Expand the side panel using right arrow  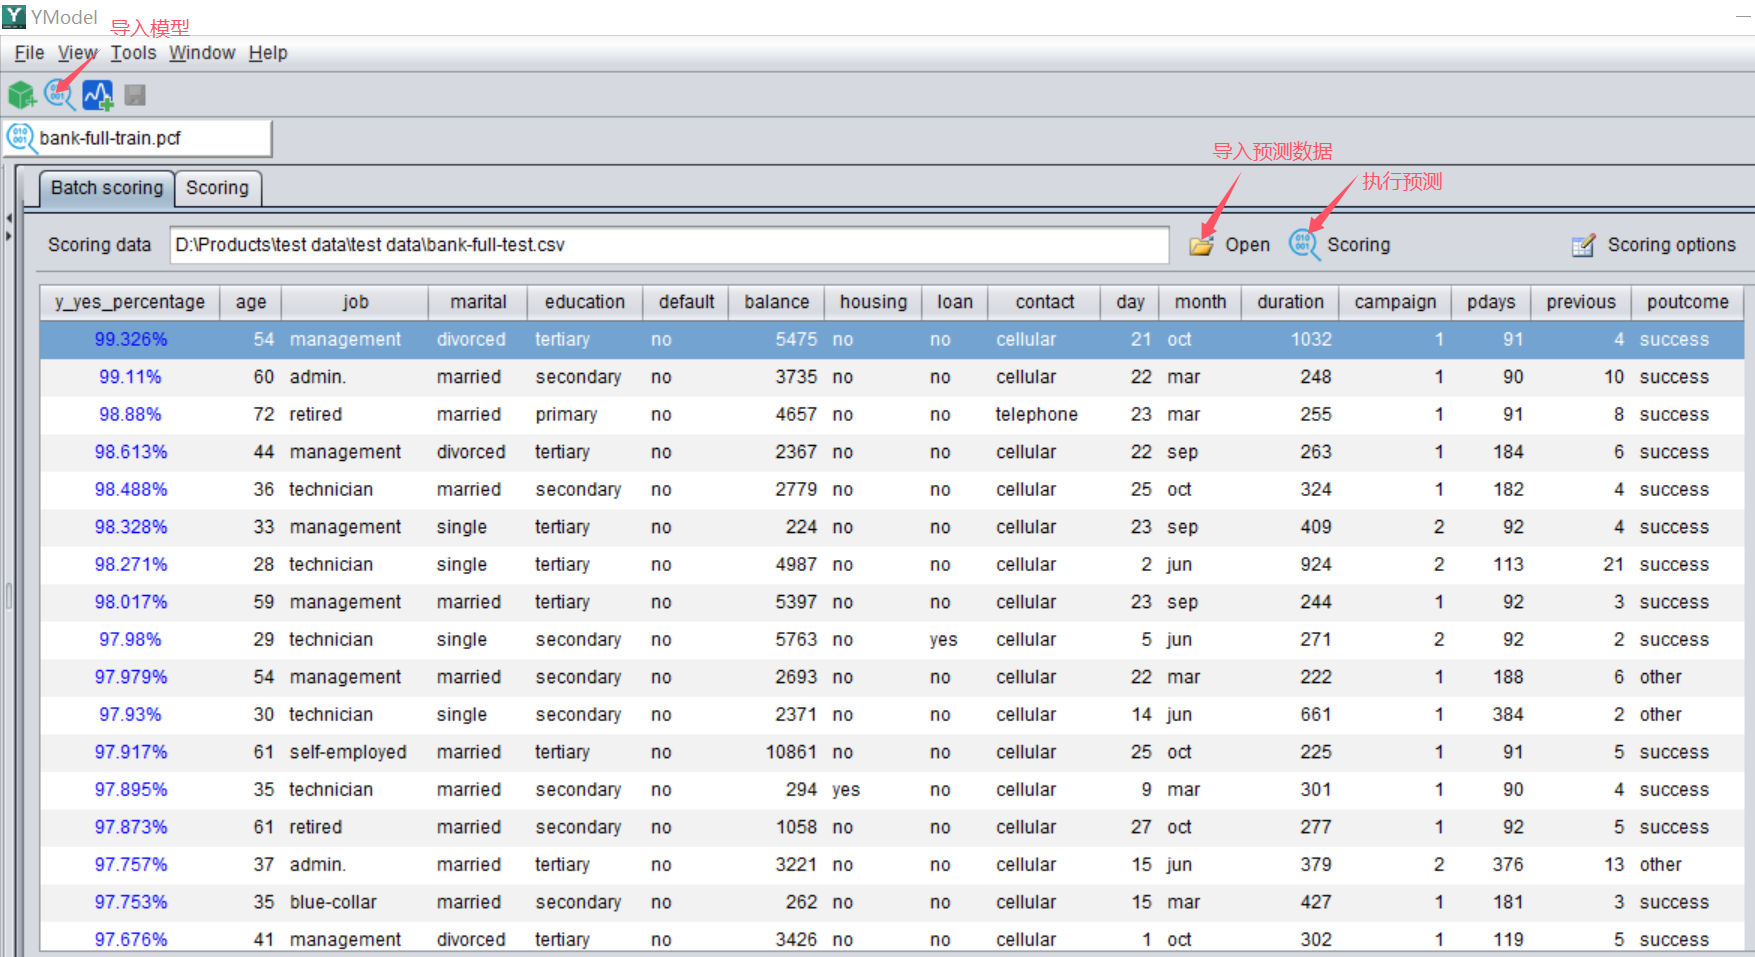[x=8, y=236]
